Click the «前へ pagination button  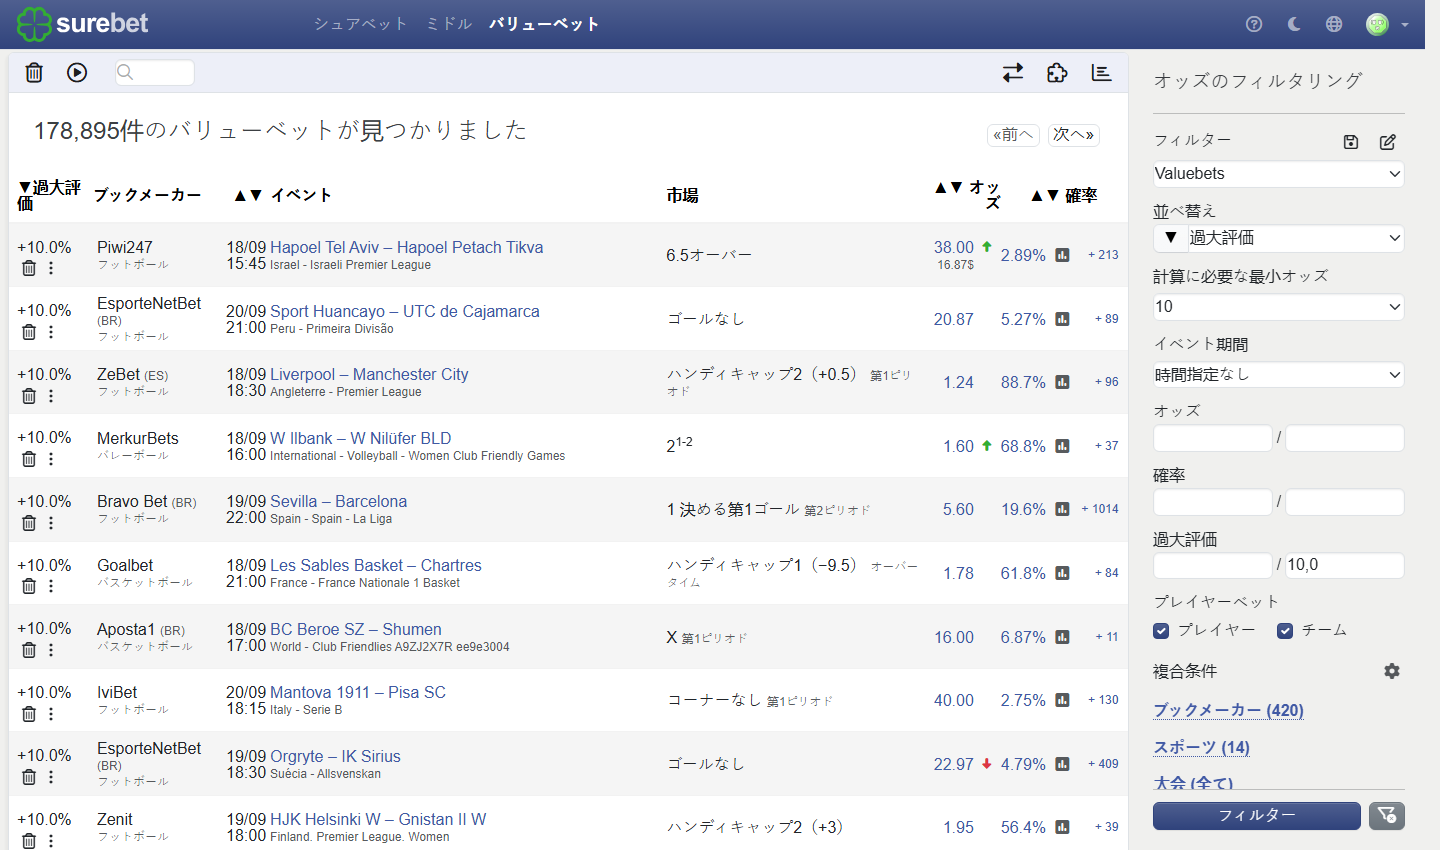point(1013,135)
